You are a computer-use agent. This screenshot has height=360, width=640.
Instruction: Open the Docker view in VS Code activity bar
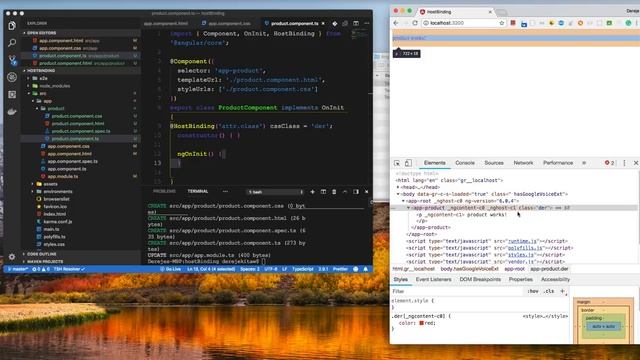click(x=12, y=111)
